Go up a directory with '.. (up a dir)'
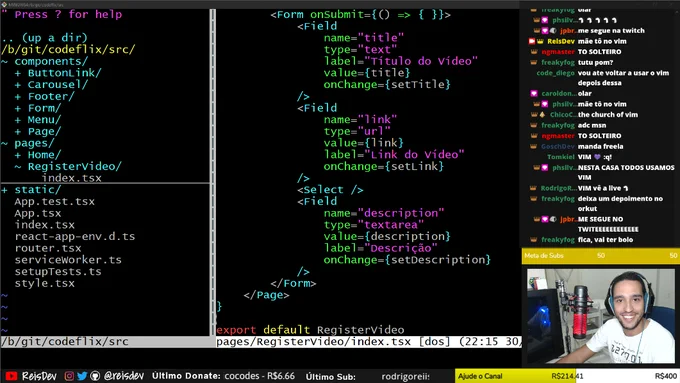This screenshot has height=383, width=680. pos(45,38)
